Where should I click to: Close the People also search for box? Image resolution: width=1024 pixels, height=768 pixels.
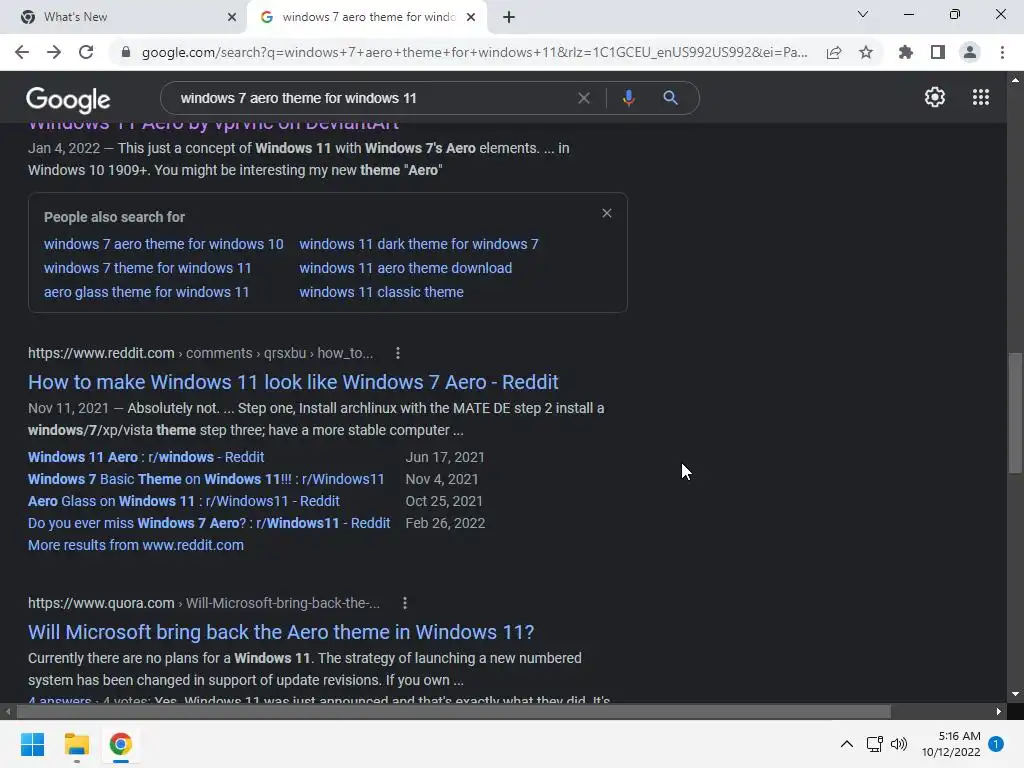tap(607, 214)
